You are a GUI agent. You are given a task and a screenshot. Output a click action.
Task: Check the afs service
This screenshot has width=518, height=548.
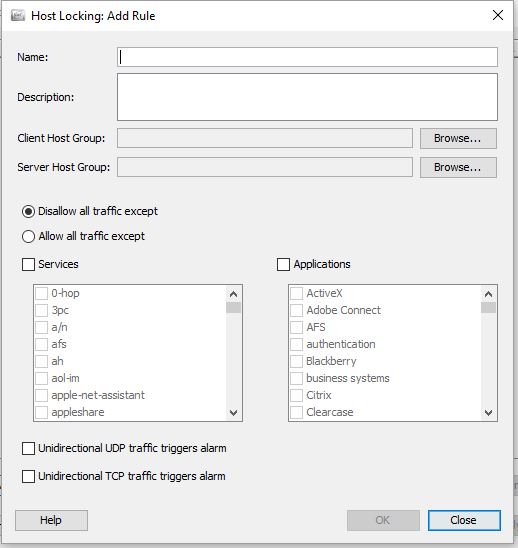42,344
